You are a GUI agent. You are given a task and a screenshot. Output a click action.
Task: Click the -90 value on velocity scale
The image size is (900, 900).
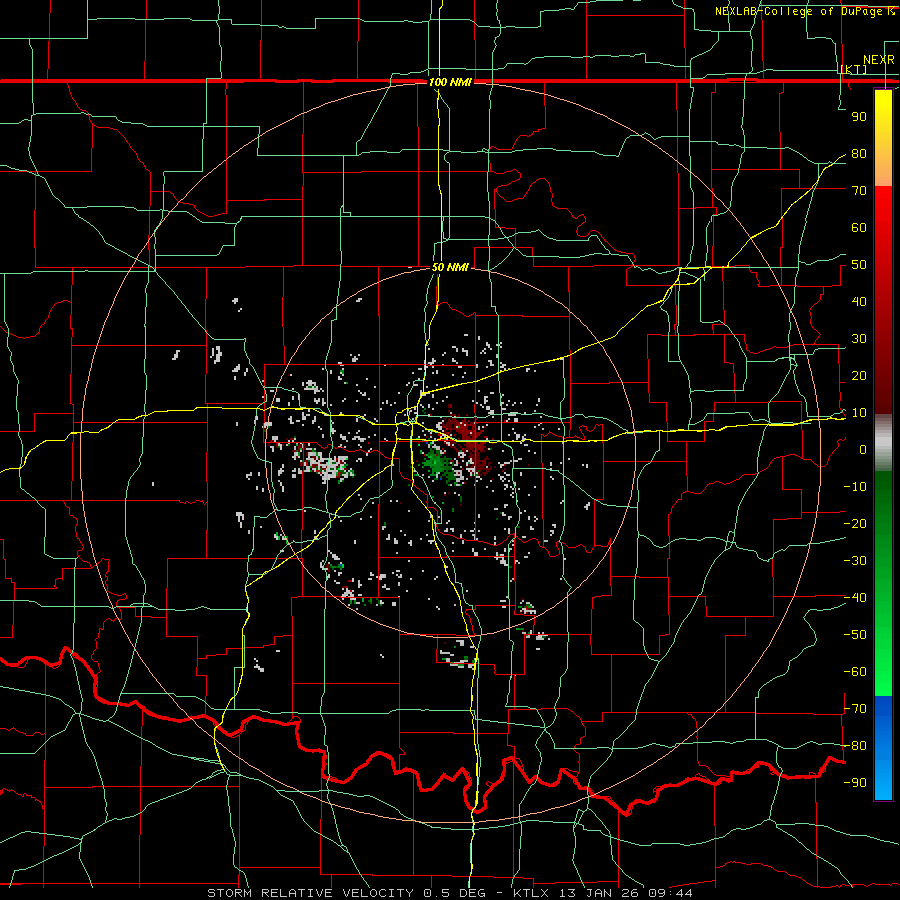(x=855, y=783)
